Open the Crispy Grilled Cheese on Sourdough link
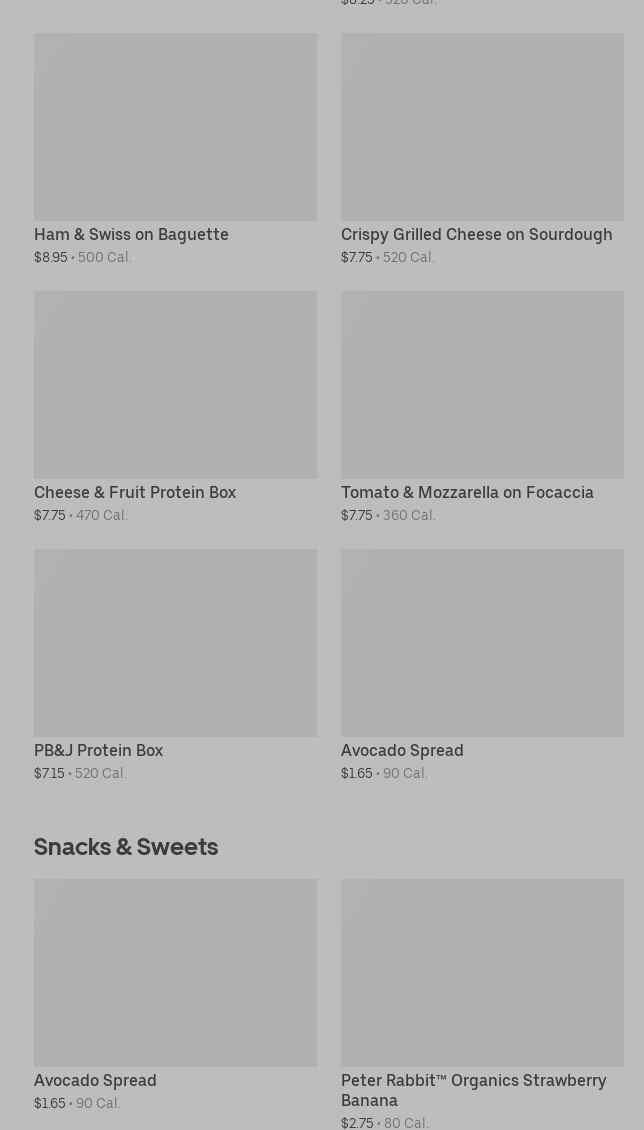The height and width of the screenshot is (1130, 644). [476, 235]
